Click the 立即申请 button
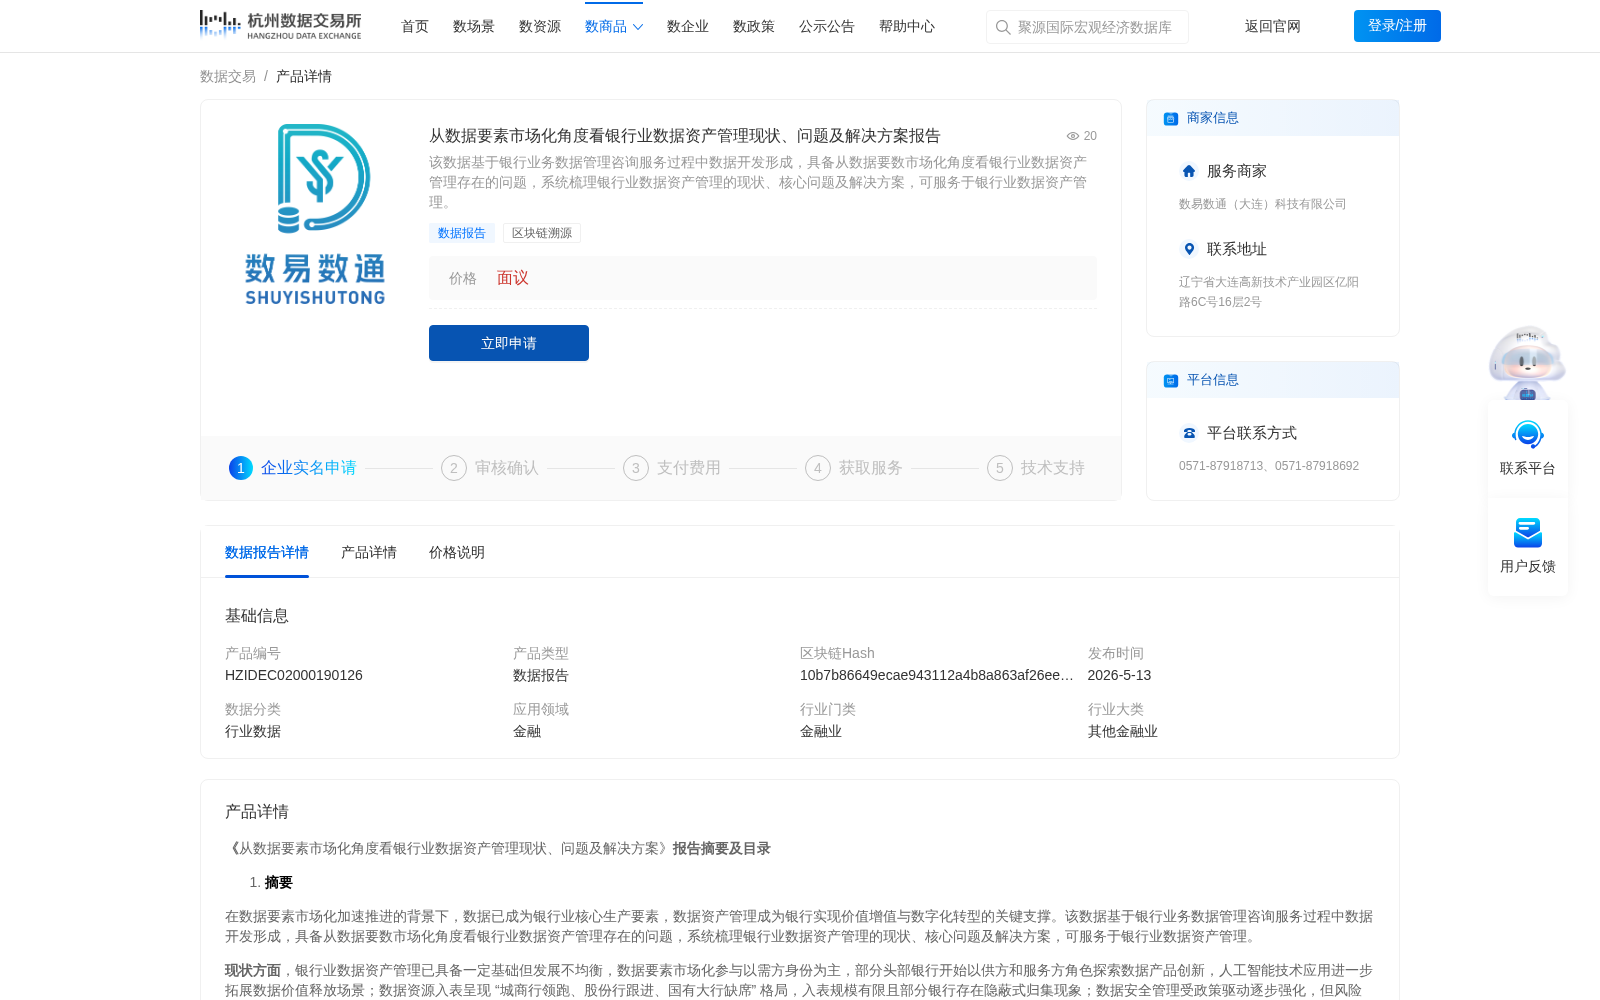The width and height of the screenshot is (1600, 1000). point(509,343)
